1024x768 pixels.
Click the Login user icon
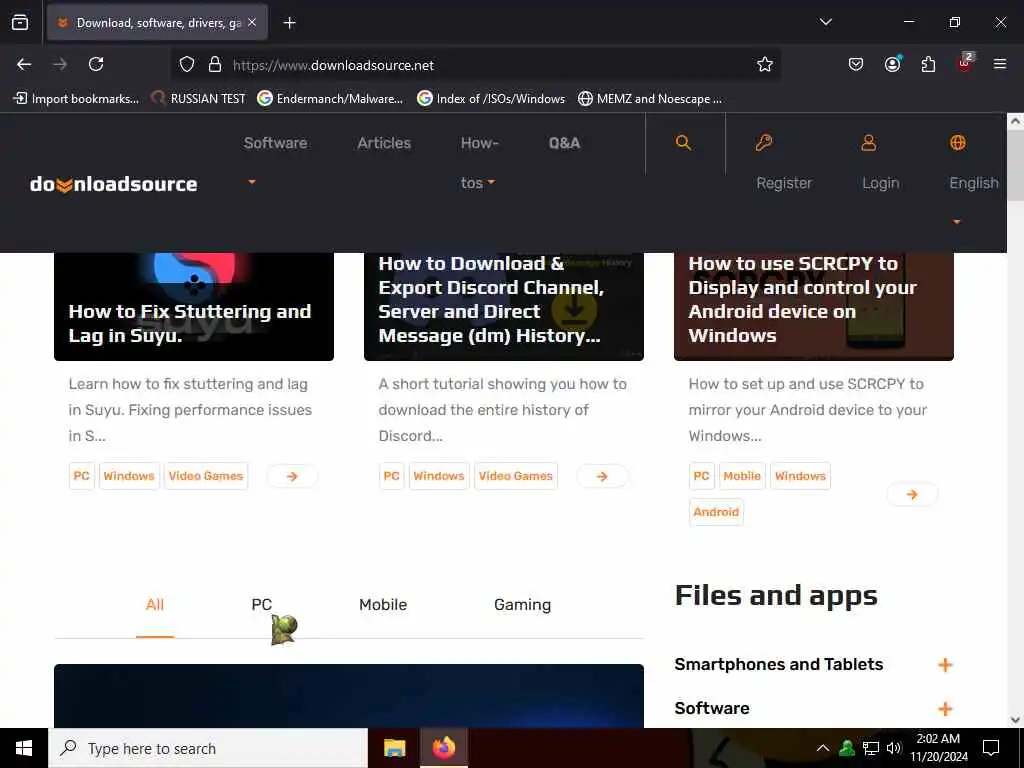tap(869, 142)
